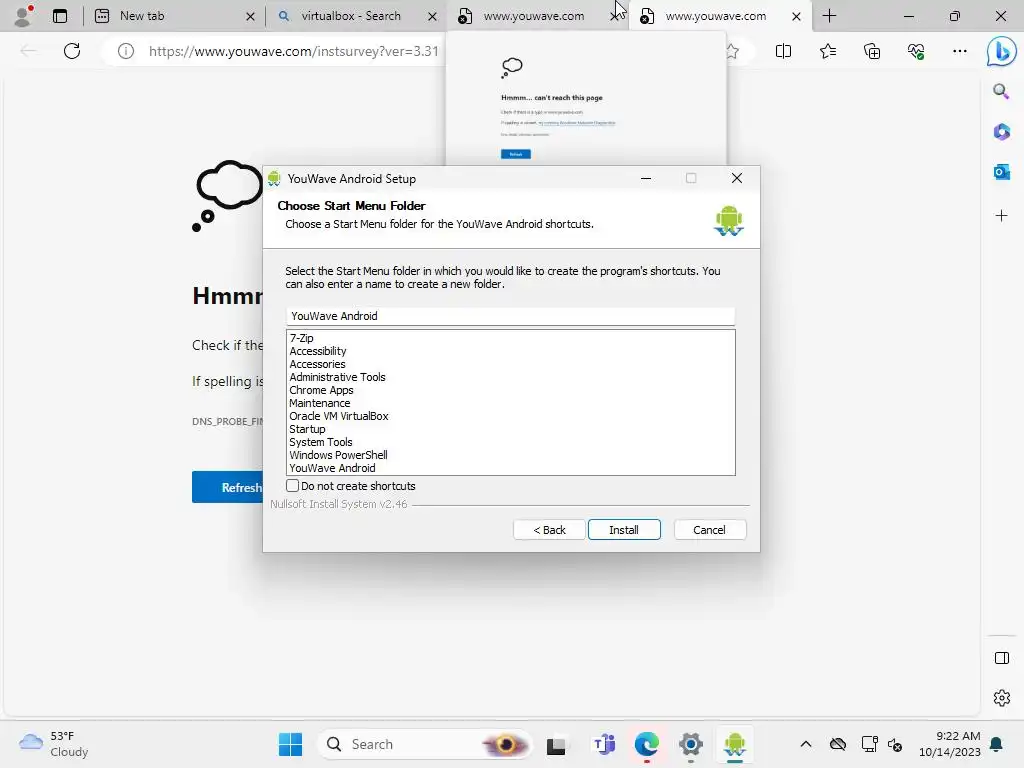Add page to favorites star icon
The width and height of the screenshot is (1024, 768).
[732, 51]
